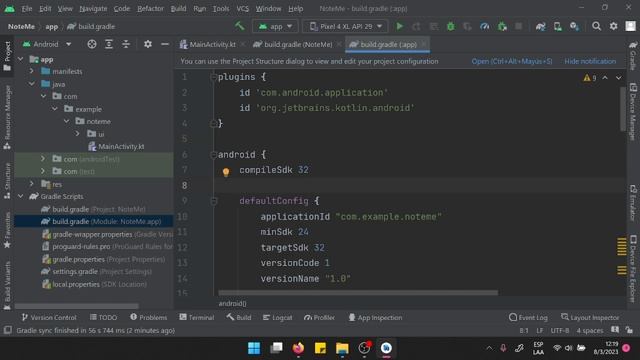Image resolution: width=640 pixels, height=360 pixels.
Task: Click Attach Debugger to Android Process icon
Action: [x=502, y=26]
